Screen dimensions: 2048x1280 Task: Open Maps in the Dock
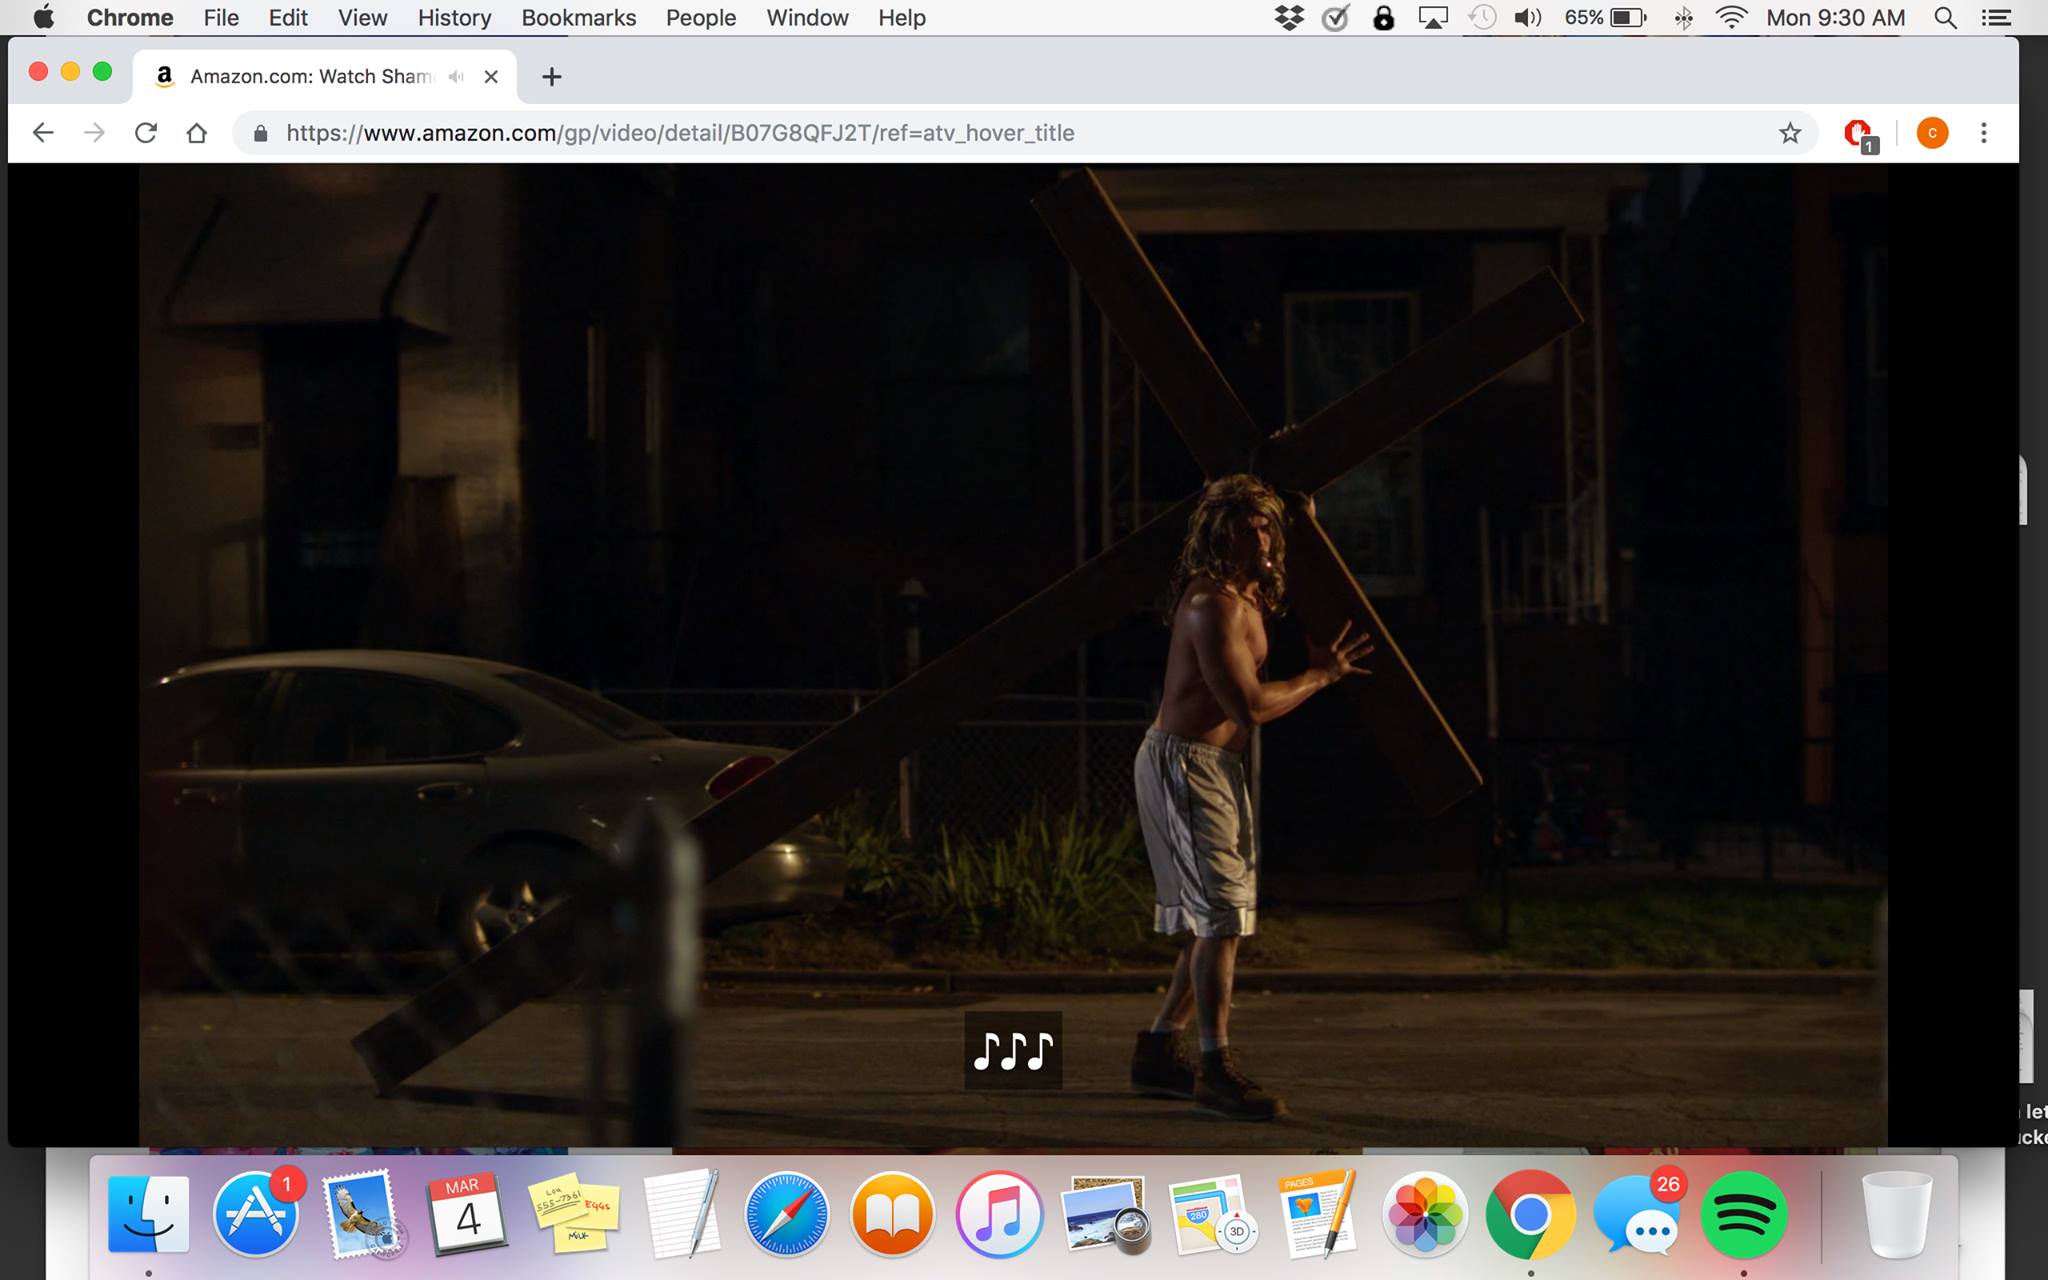click(x=1212, y=1214)
